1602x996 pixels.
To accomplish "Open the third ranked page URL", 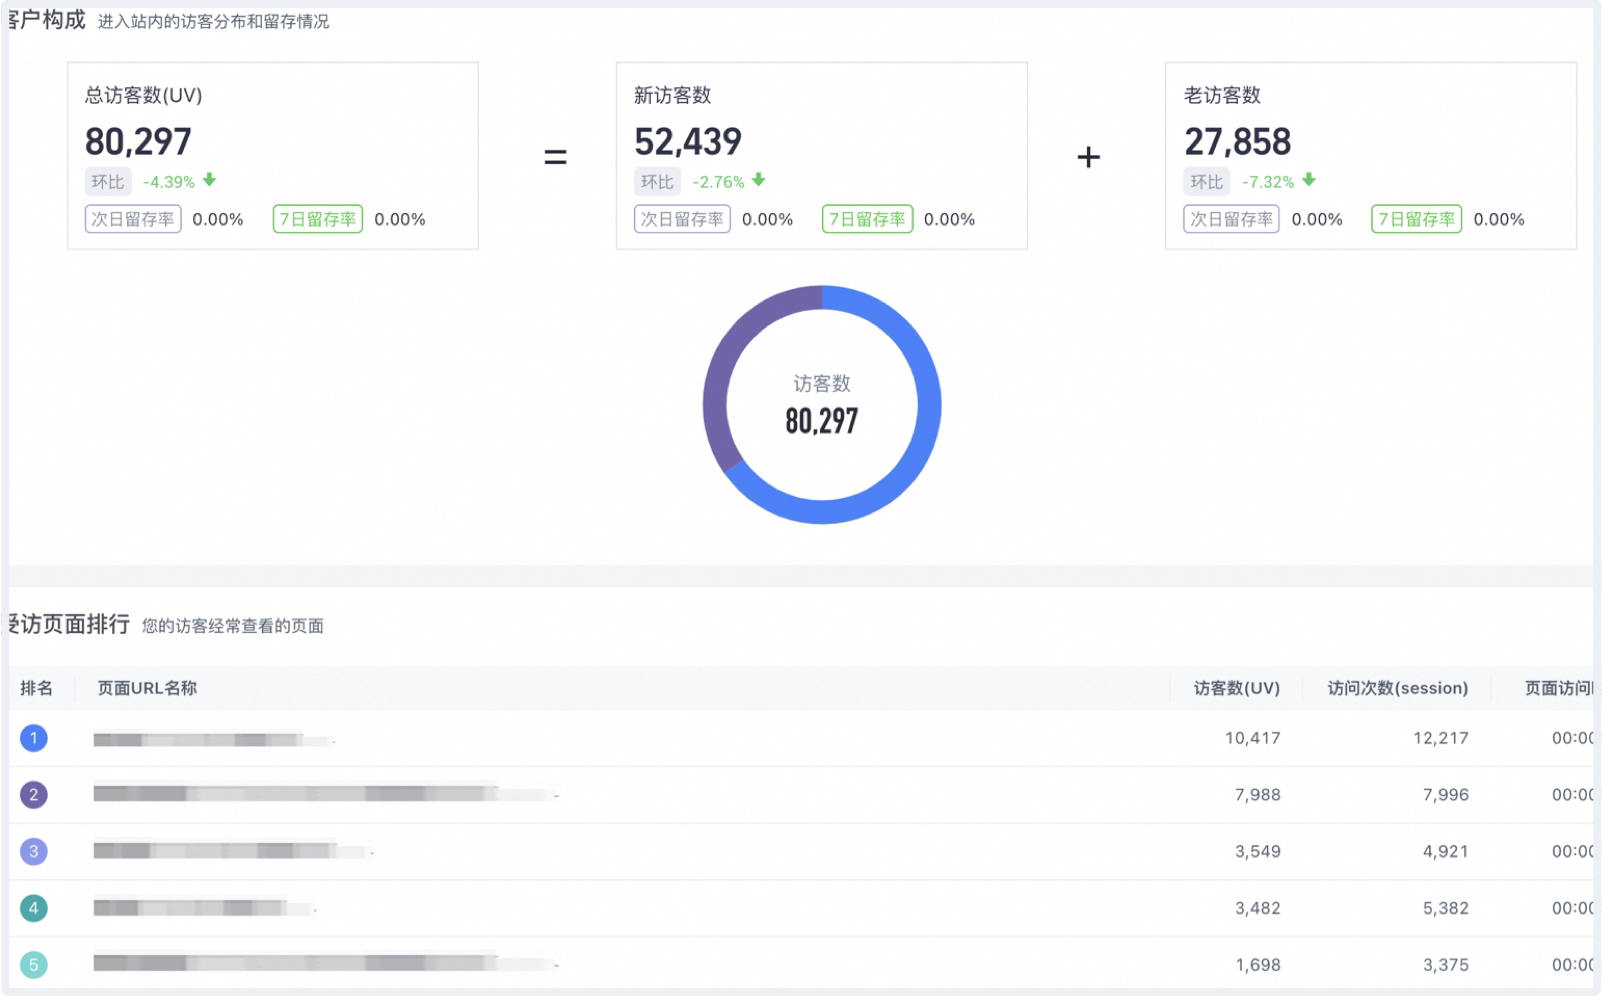I will pyautogui.click(x=232, y=852).
